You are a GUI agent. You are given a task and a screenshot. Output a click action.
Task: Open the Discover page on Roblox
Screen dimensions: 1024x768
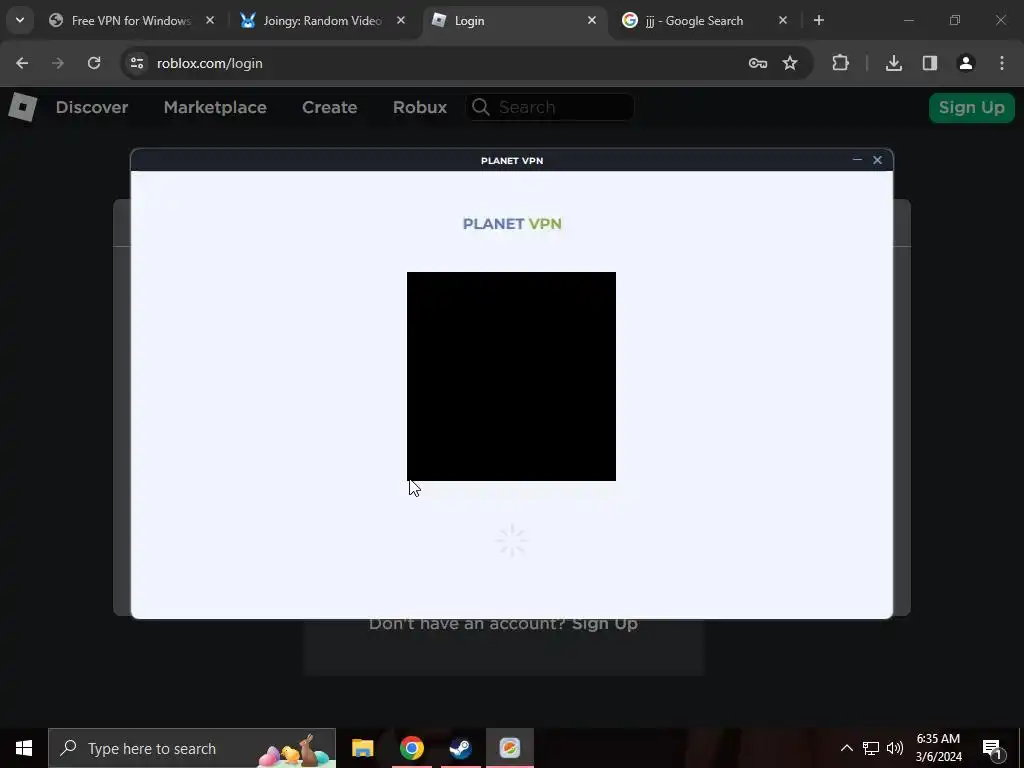tap(91, 107)
